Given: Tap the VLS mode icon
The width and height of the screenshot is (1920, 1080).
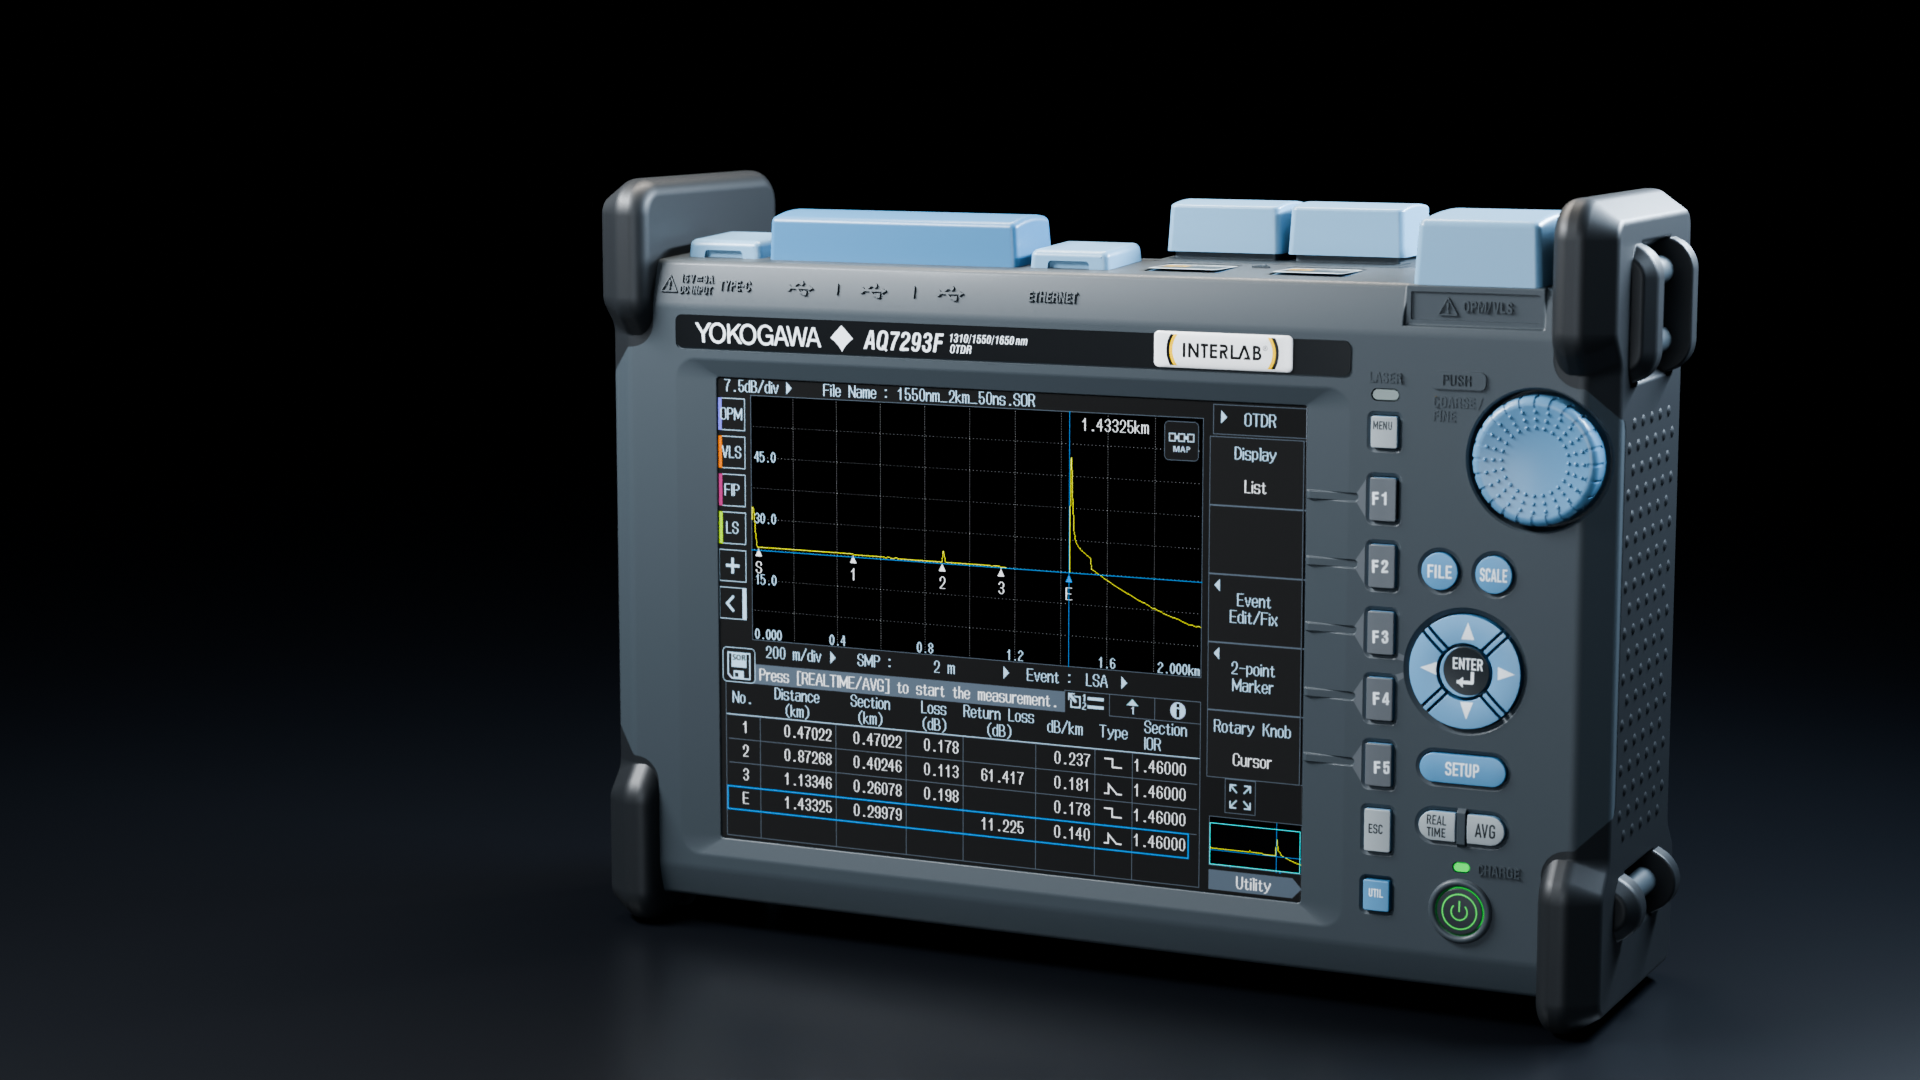Looking at the screenshot, I should (x=732, y=452).
